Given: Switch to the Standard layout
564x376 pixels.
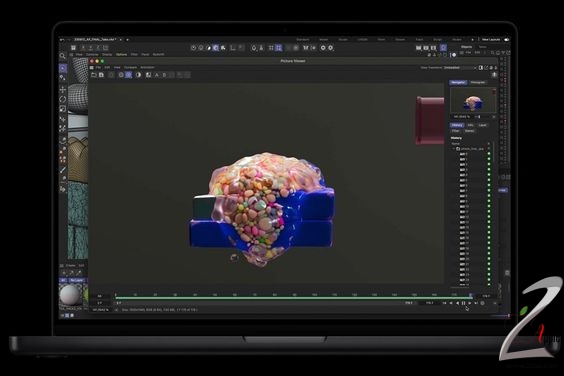Looking at the screenshot, I should point(303,40).
